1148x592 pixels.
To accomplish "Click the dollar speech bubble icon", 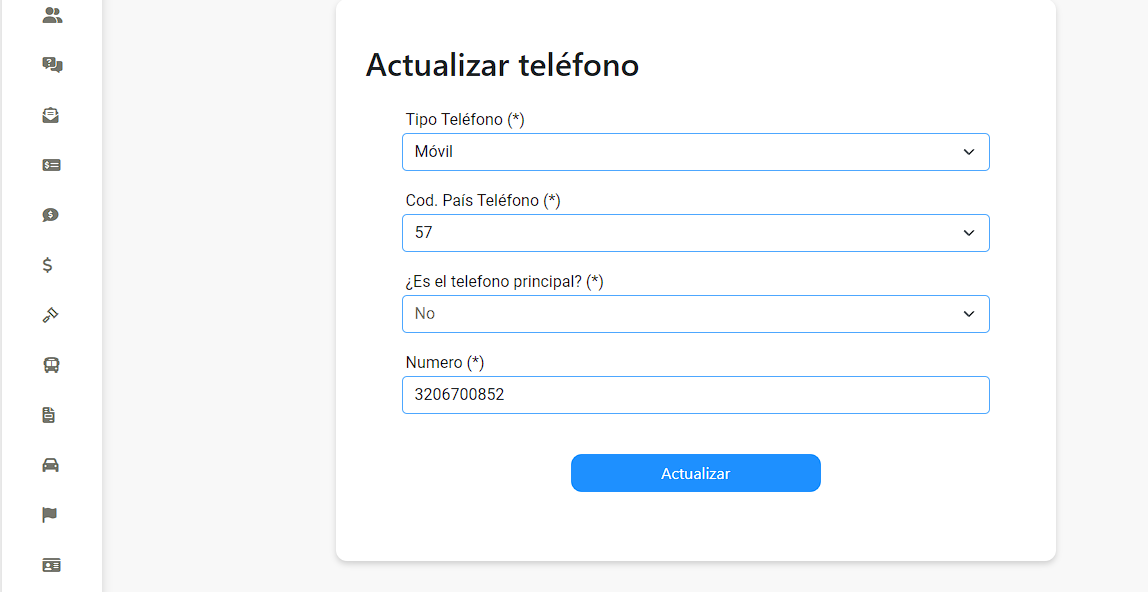I will point(51,215).
